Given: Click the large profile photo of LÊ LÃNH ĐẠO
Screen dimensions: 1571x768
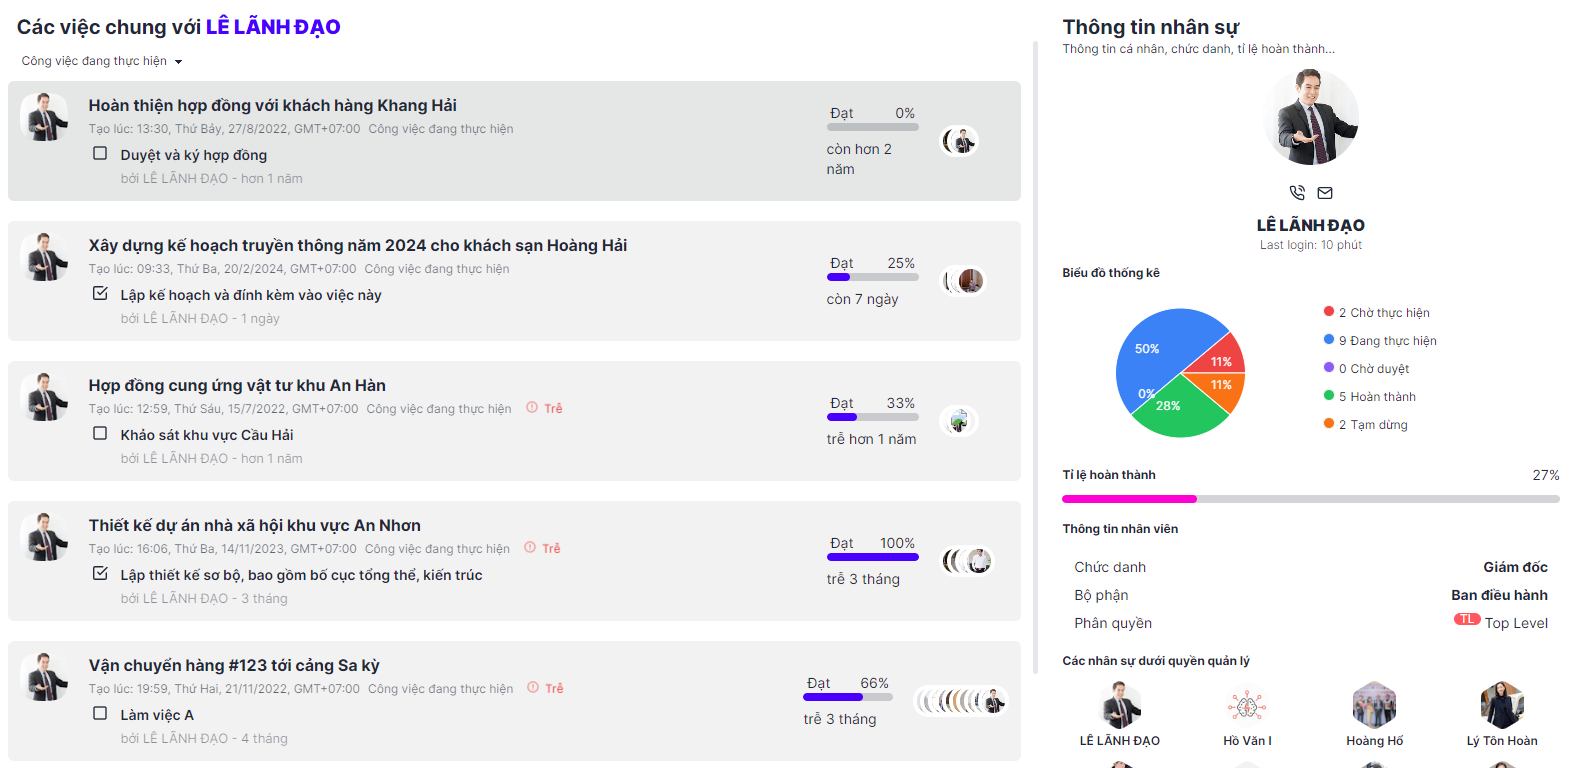Looking at the screenshot, I should point(1311,117).
